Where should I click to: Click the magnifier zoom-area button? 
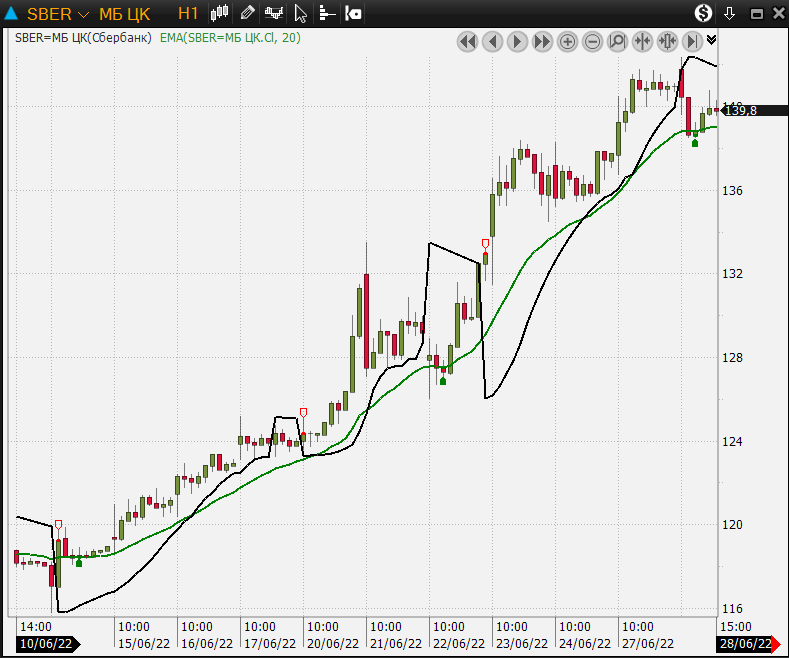pos(617,41)
